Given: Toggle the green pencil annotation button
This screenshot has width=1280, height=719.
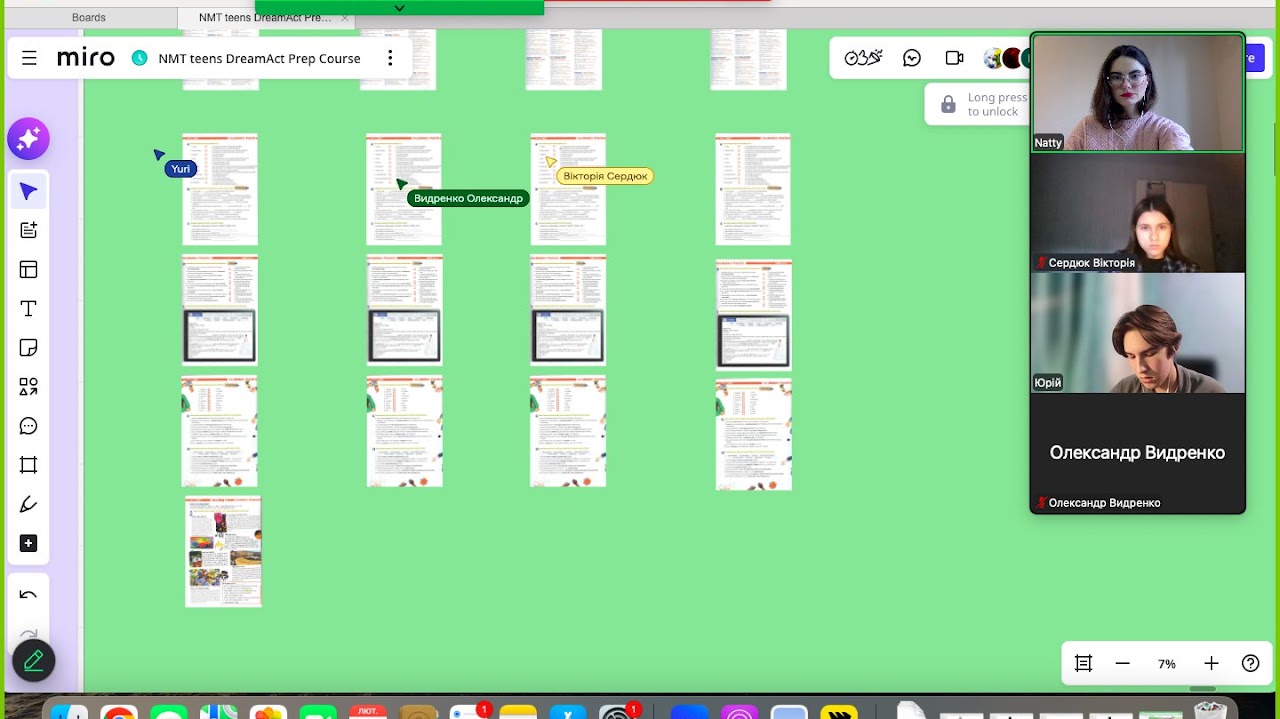Looking at the screenshot, I should 33,661.
